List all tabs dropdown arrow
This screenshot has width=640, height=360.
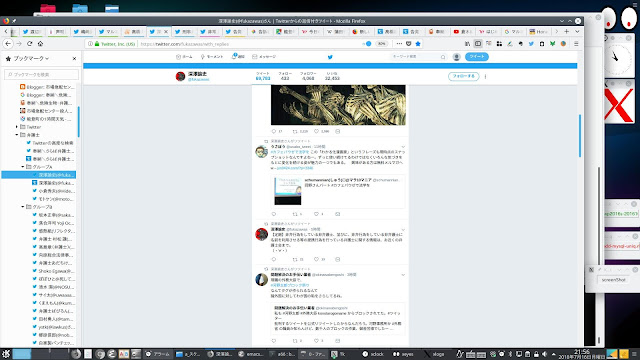click(x=577, y=31)
